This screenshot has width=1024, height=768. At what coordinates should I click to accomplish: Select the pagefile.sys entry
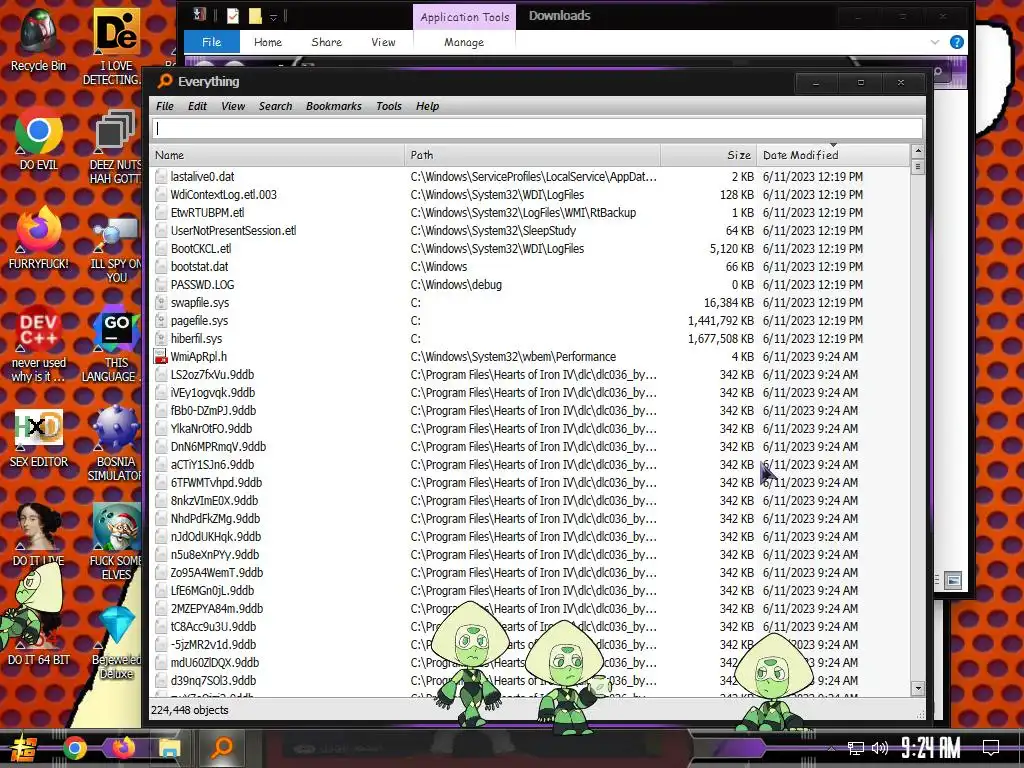click(530, 321)
